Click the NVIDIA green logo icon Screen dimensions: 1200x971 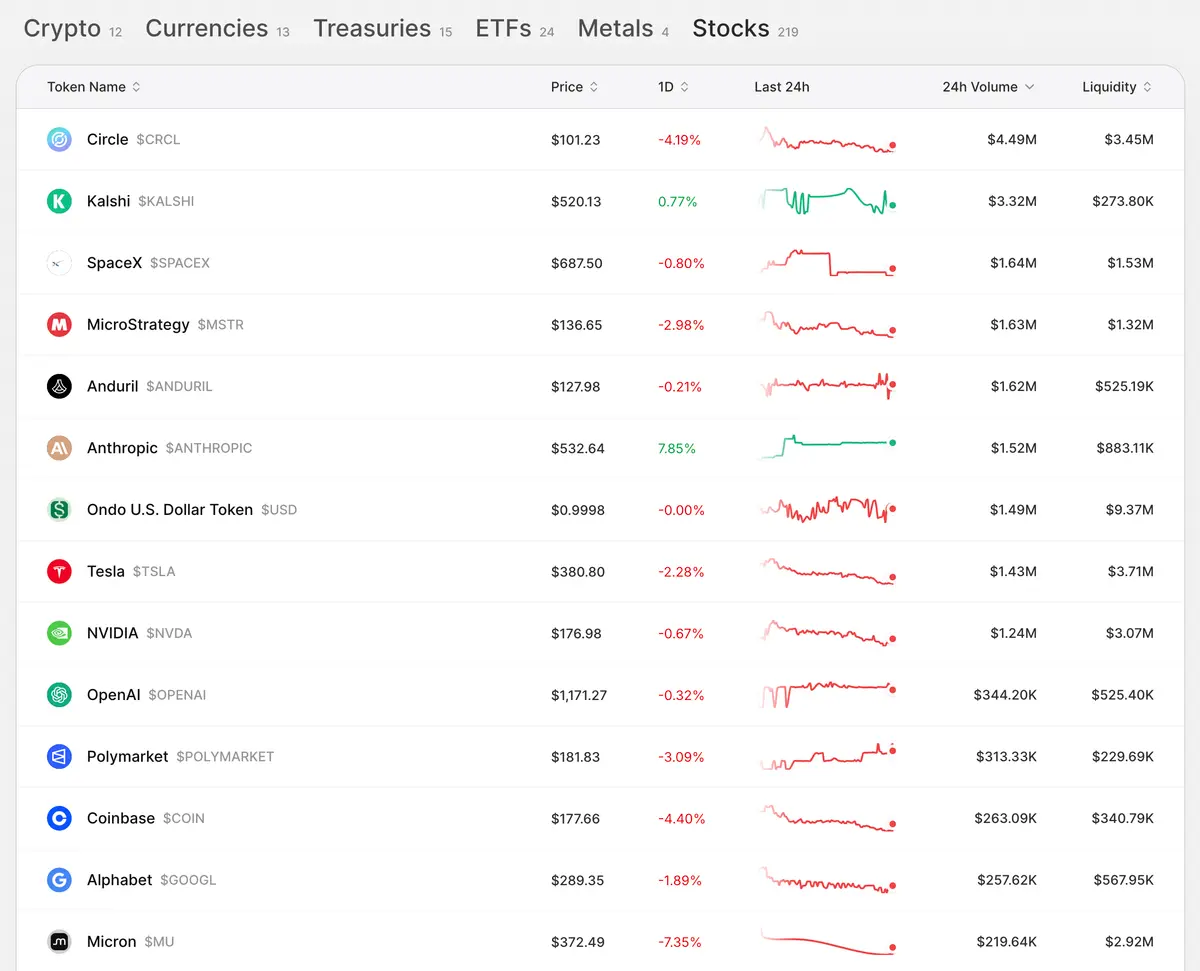(x=59, y=633)
